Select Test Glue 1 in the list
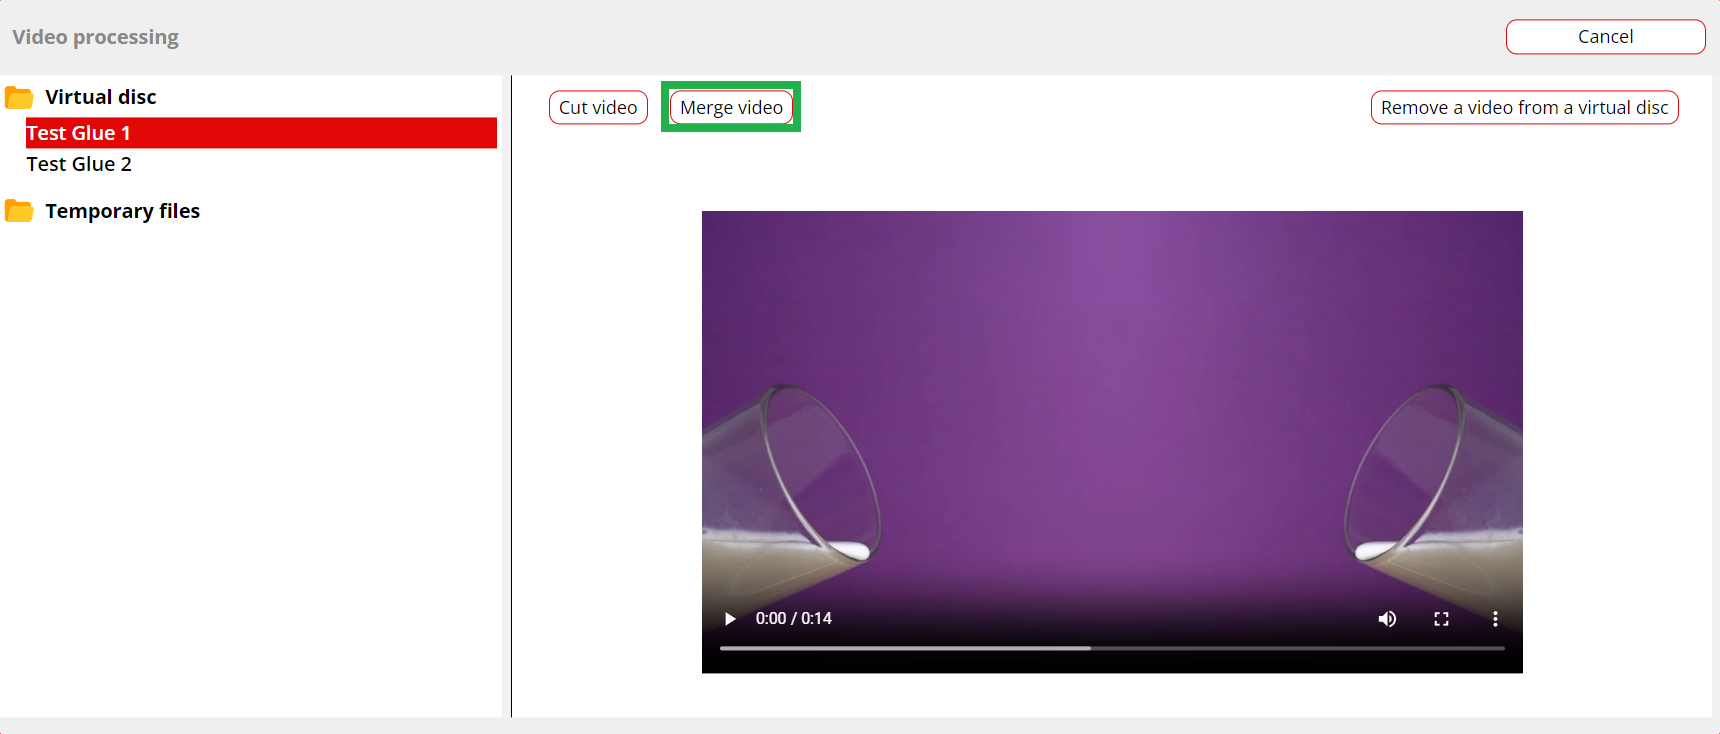Image resolution: width=1720 pixels, height=734 pixels. coord(261,133)
